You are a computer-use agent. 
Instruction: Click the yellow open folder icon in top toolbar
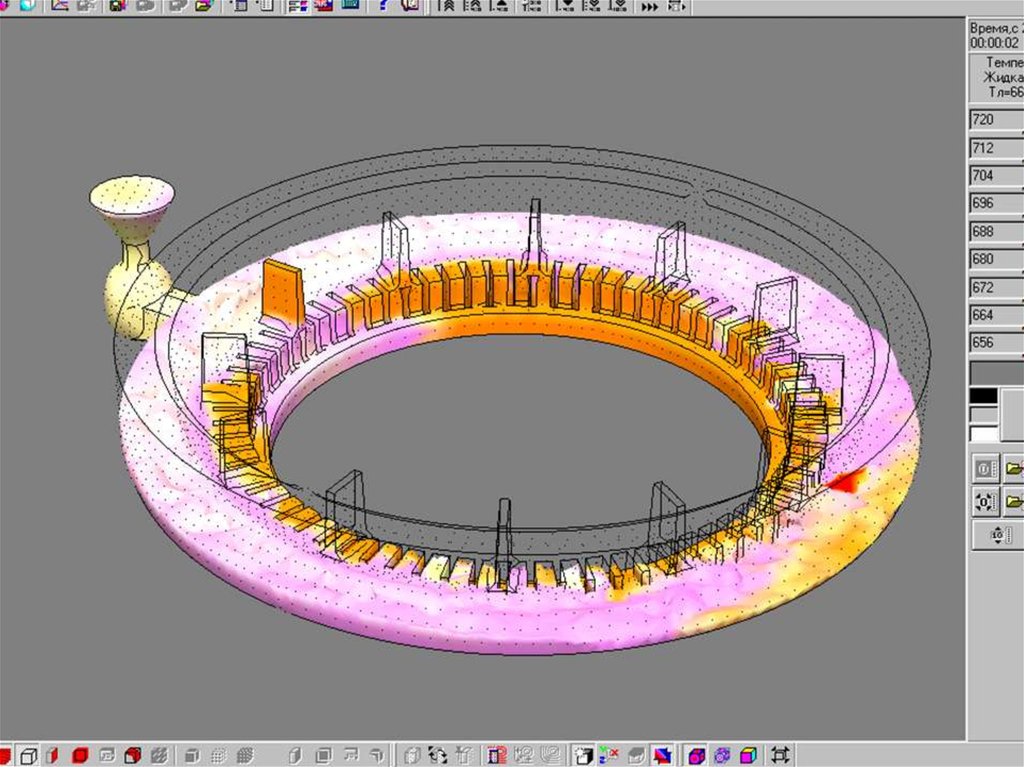click(204, 5)
